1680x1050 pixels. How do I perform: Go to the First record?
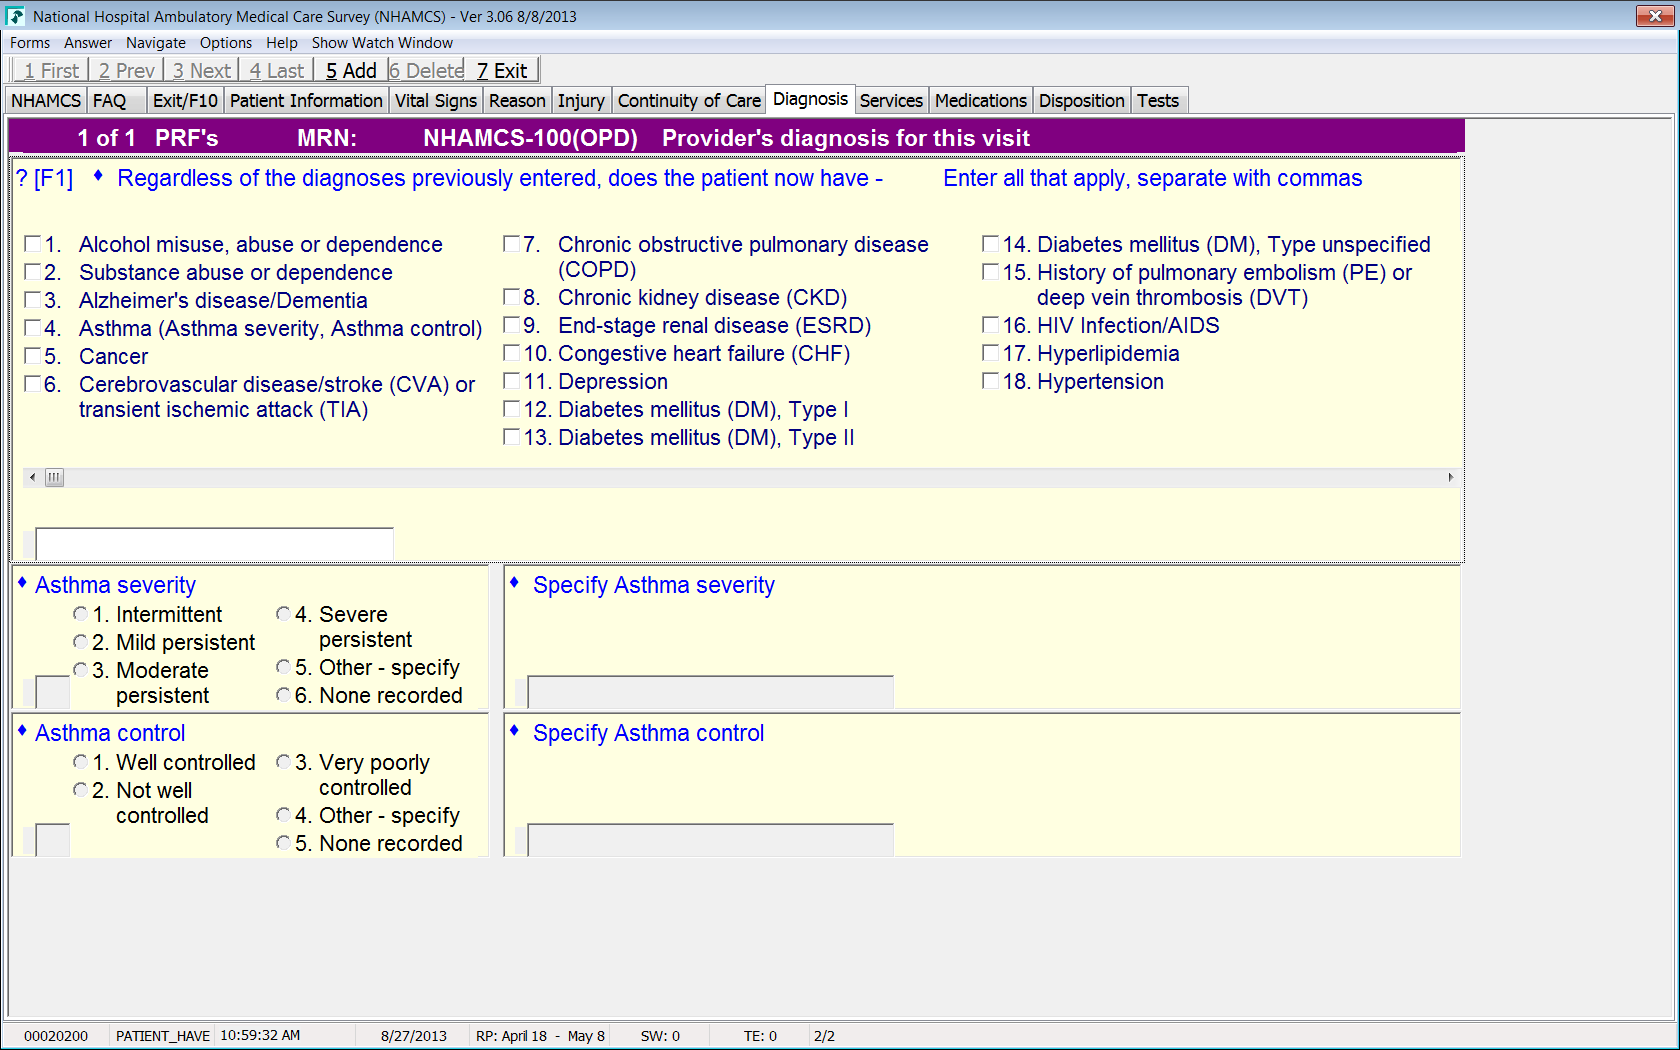click(50, 70)
